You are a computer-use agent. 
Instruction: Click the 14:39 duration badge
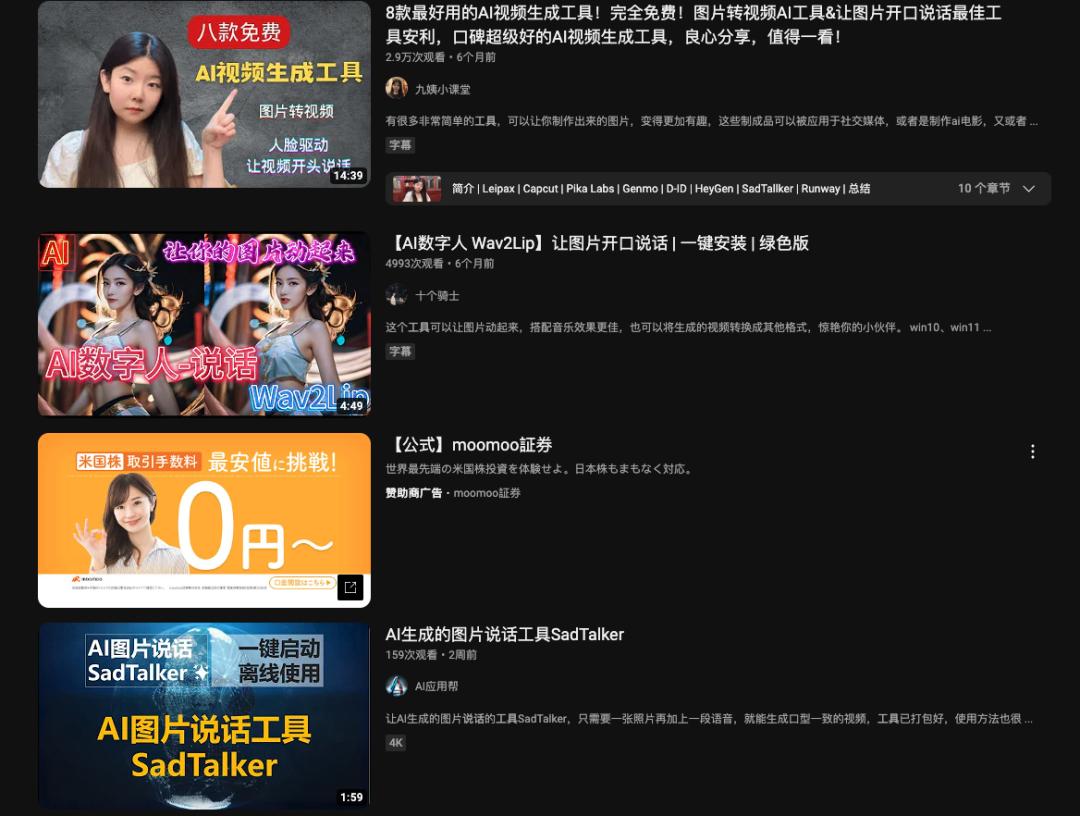348,176
